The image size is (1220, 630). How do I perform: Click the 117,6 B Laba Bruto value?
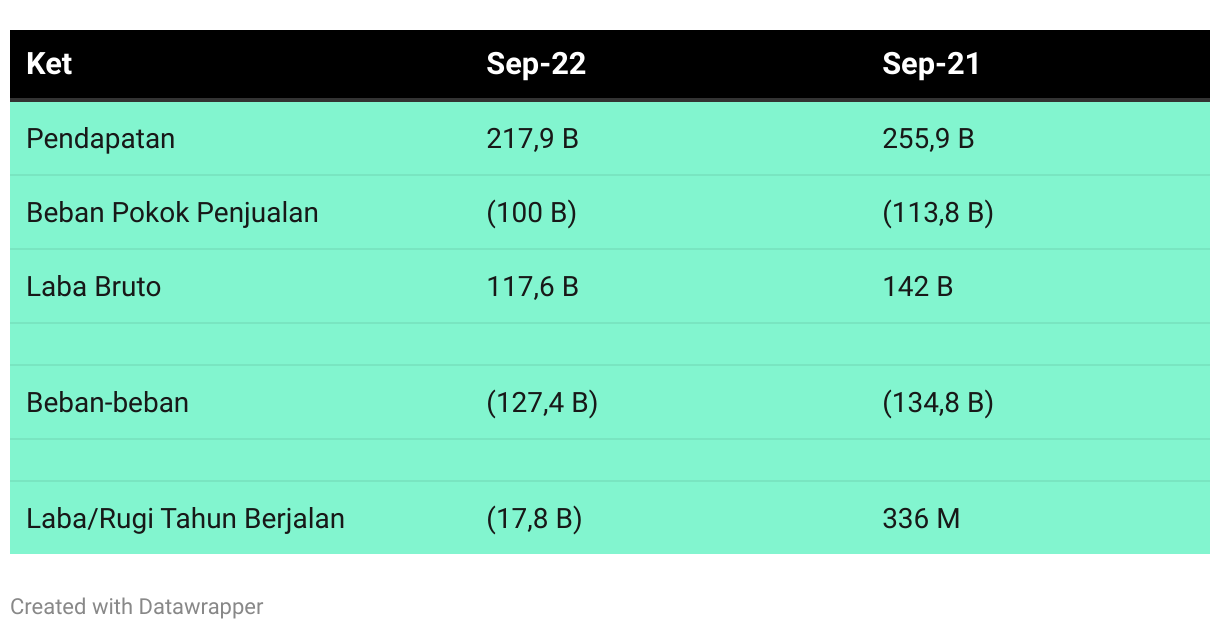tap(532, 287)
